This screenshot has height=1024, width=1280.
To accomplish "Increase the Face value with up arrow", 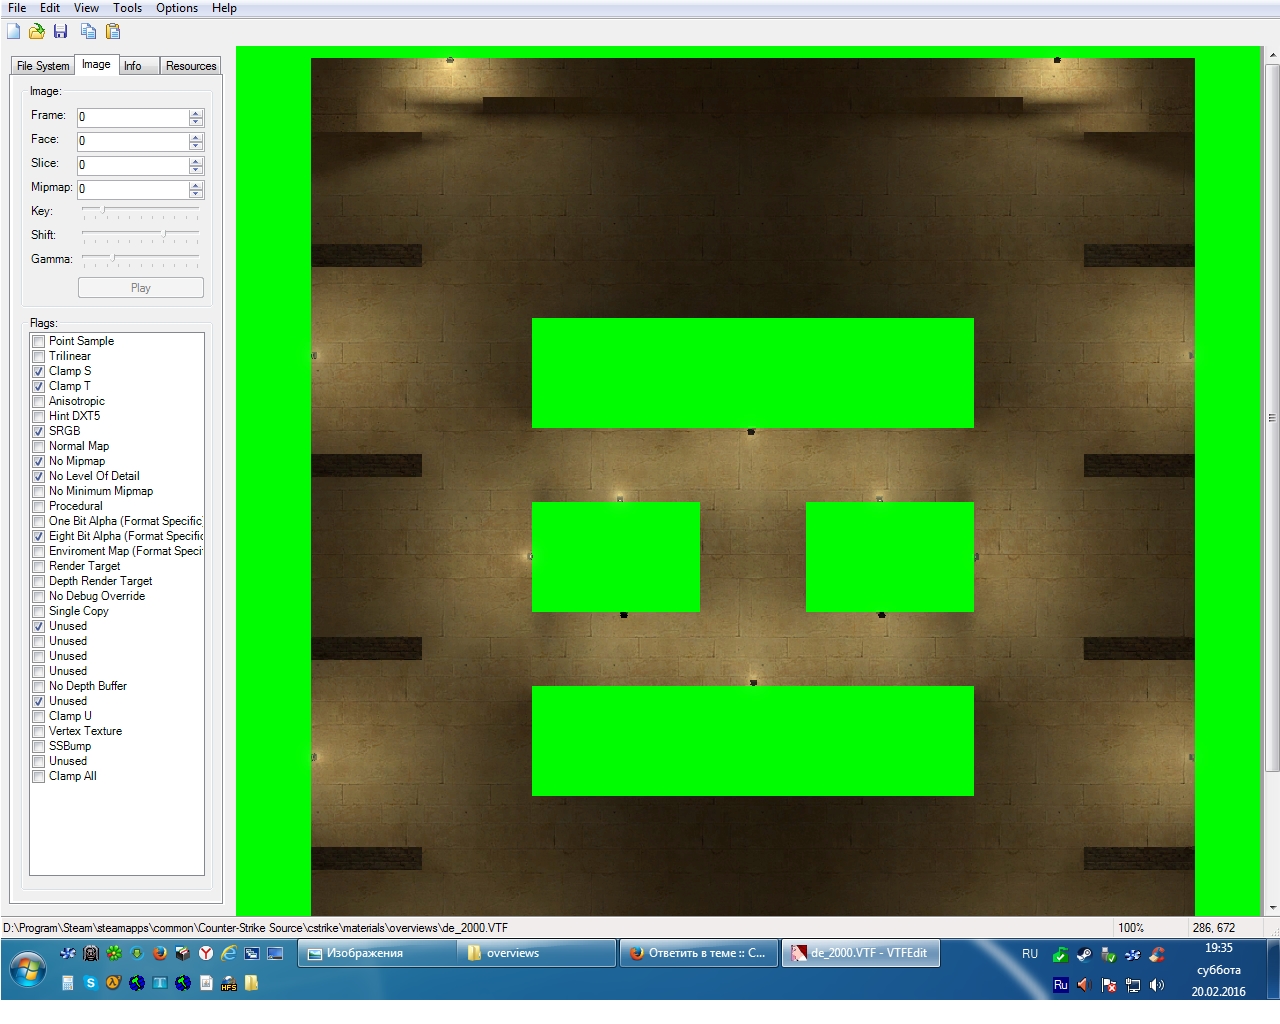I will click(x=196, y=136).
